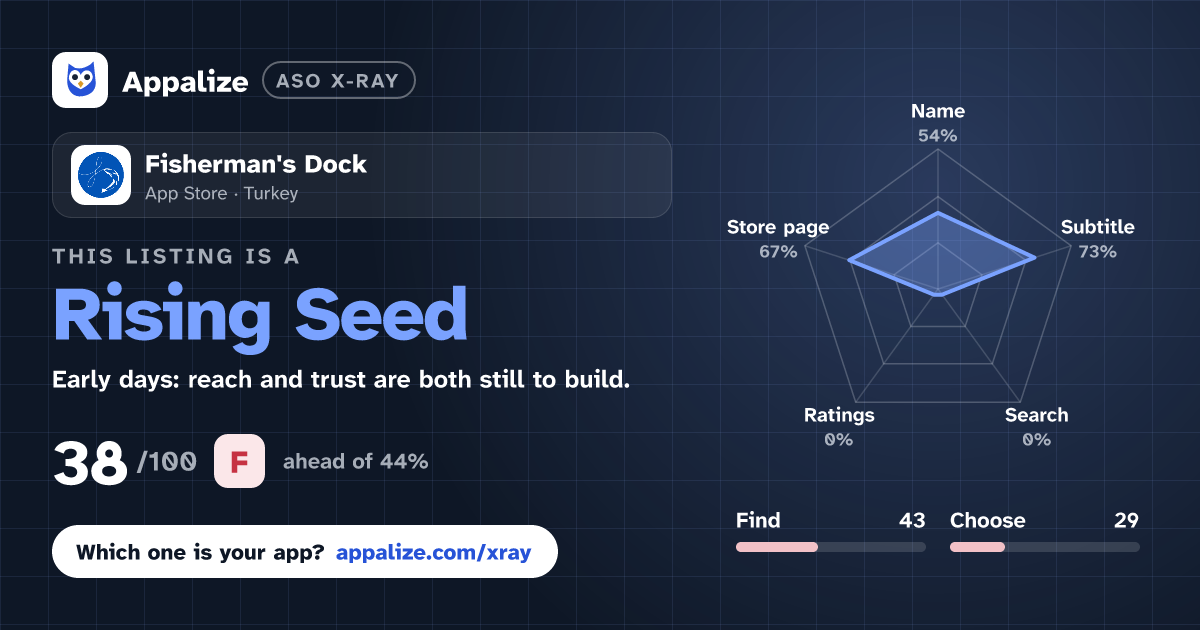Open the appalize.com/xray link
The width and height of the screenshot is (1200, 630).
click(x=433, y=552)
